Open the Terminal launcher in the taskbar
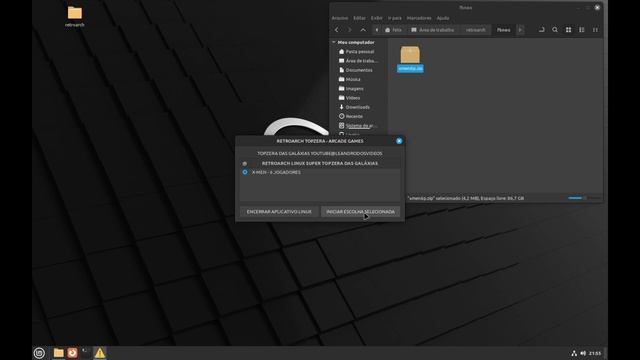Image resolution: width=640 pixels, height=360 pixels. [86, 353]
